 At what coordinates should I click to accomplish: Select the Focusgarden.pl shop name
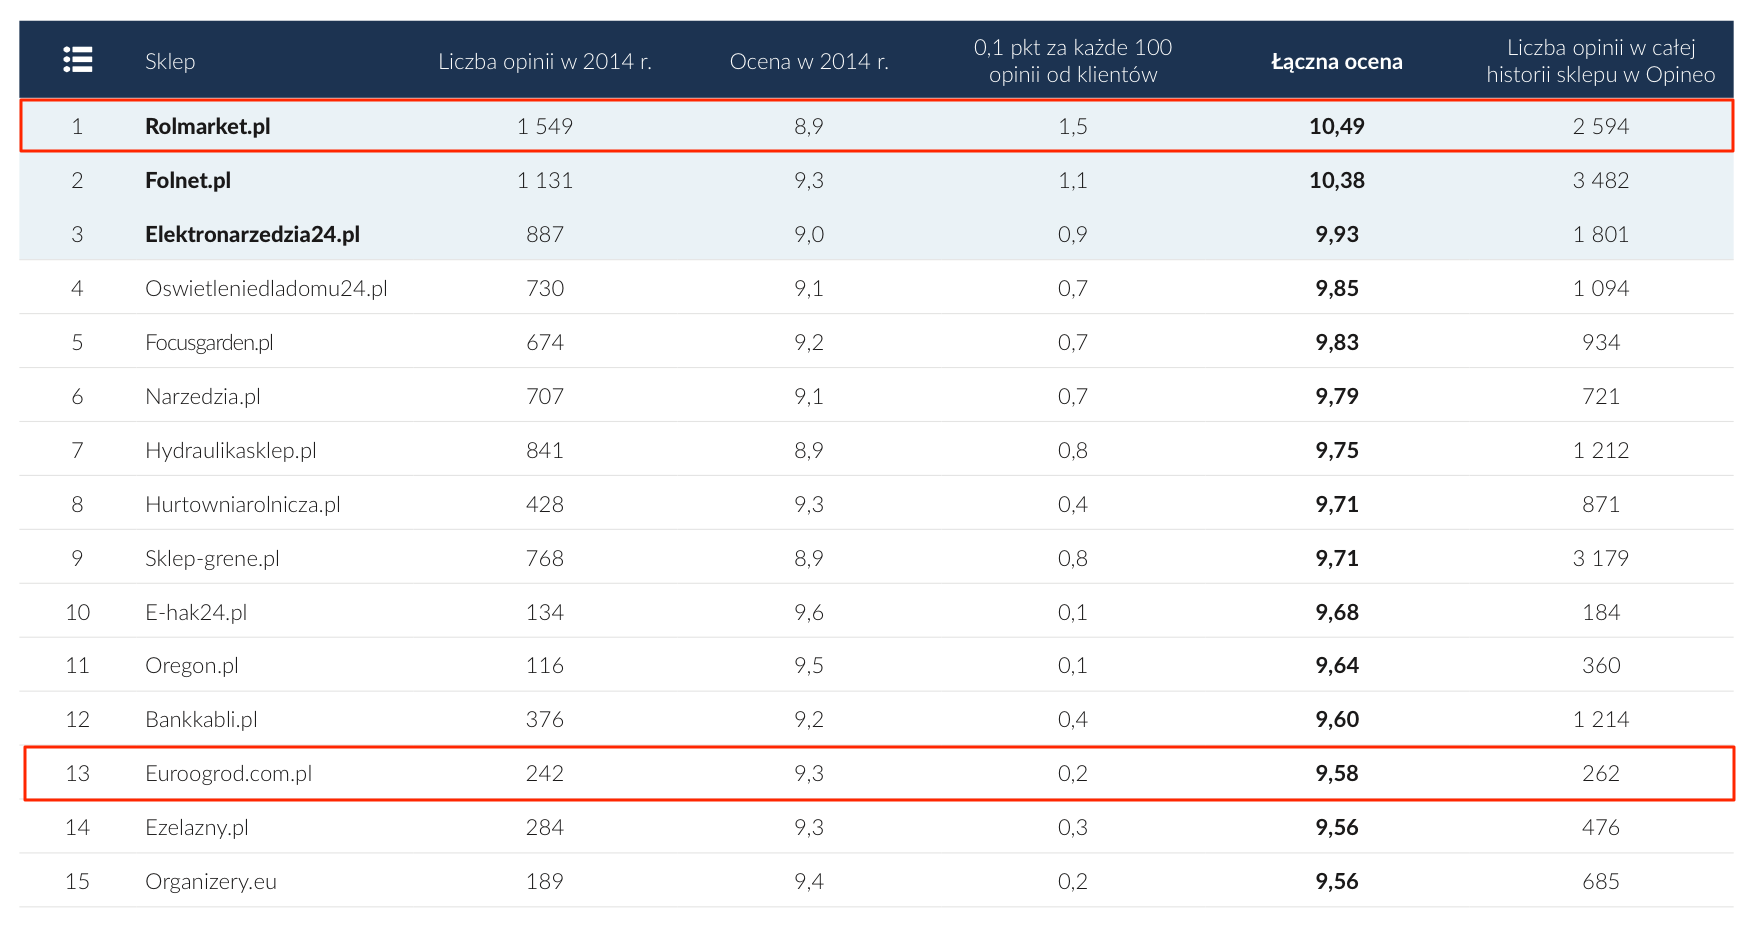click(x=209, y=342)
